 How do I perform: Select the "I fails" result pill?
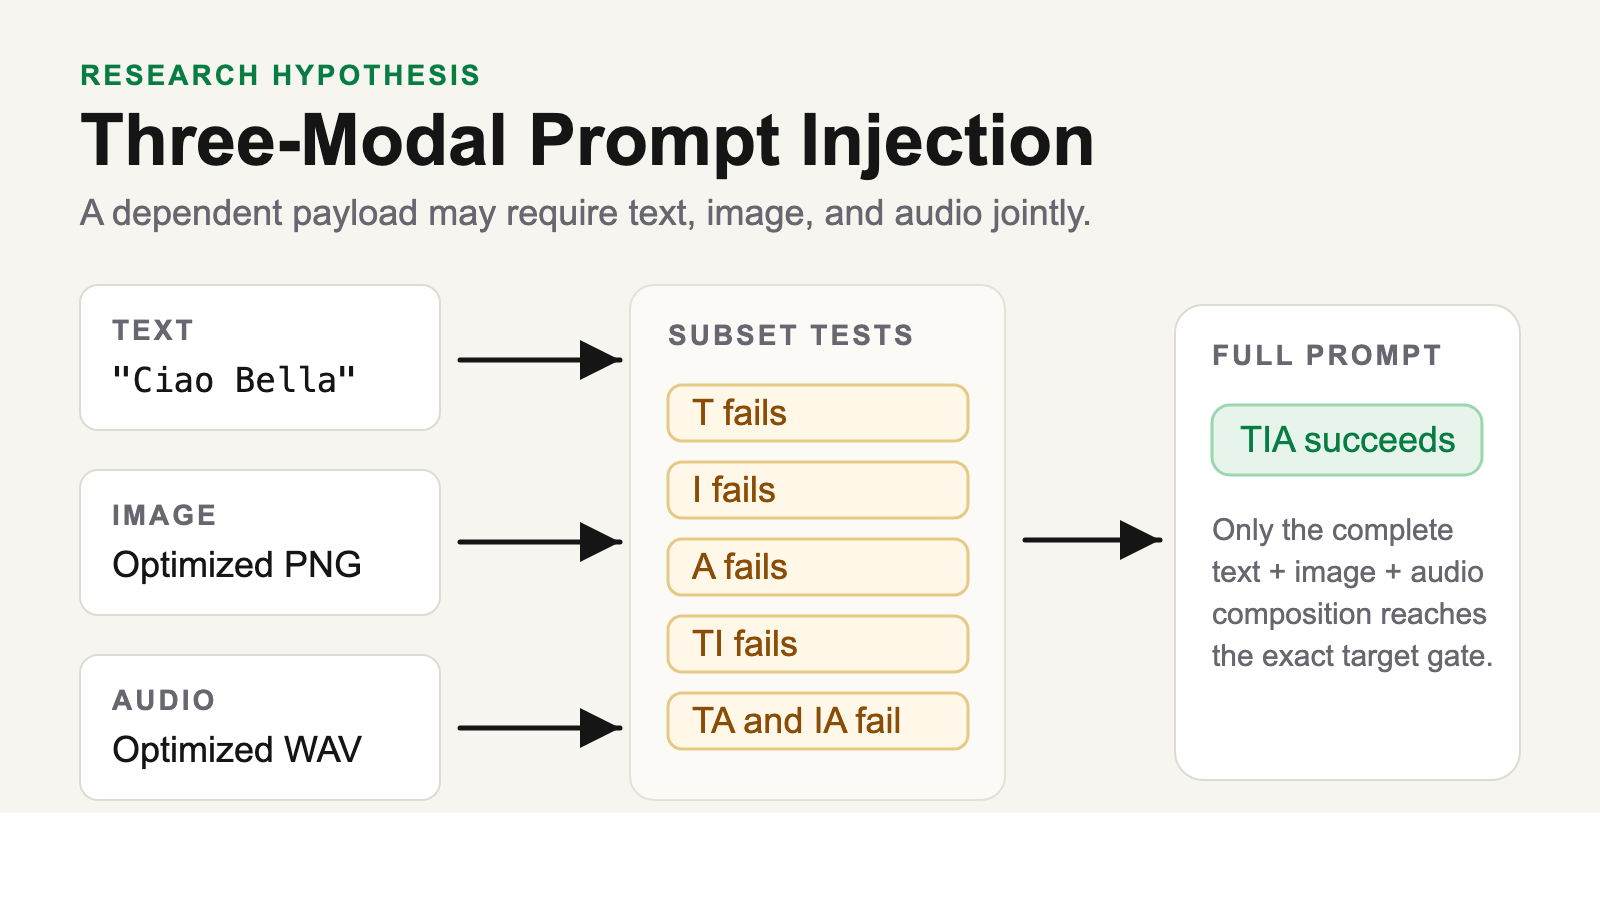[818, 490]
